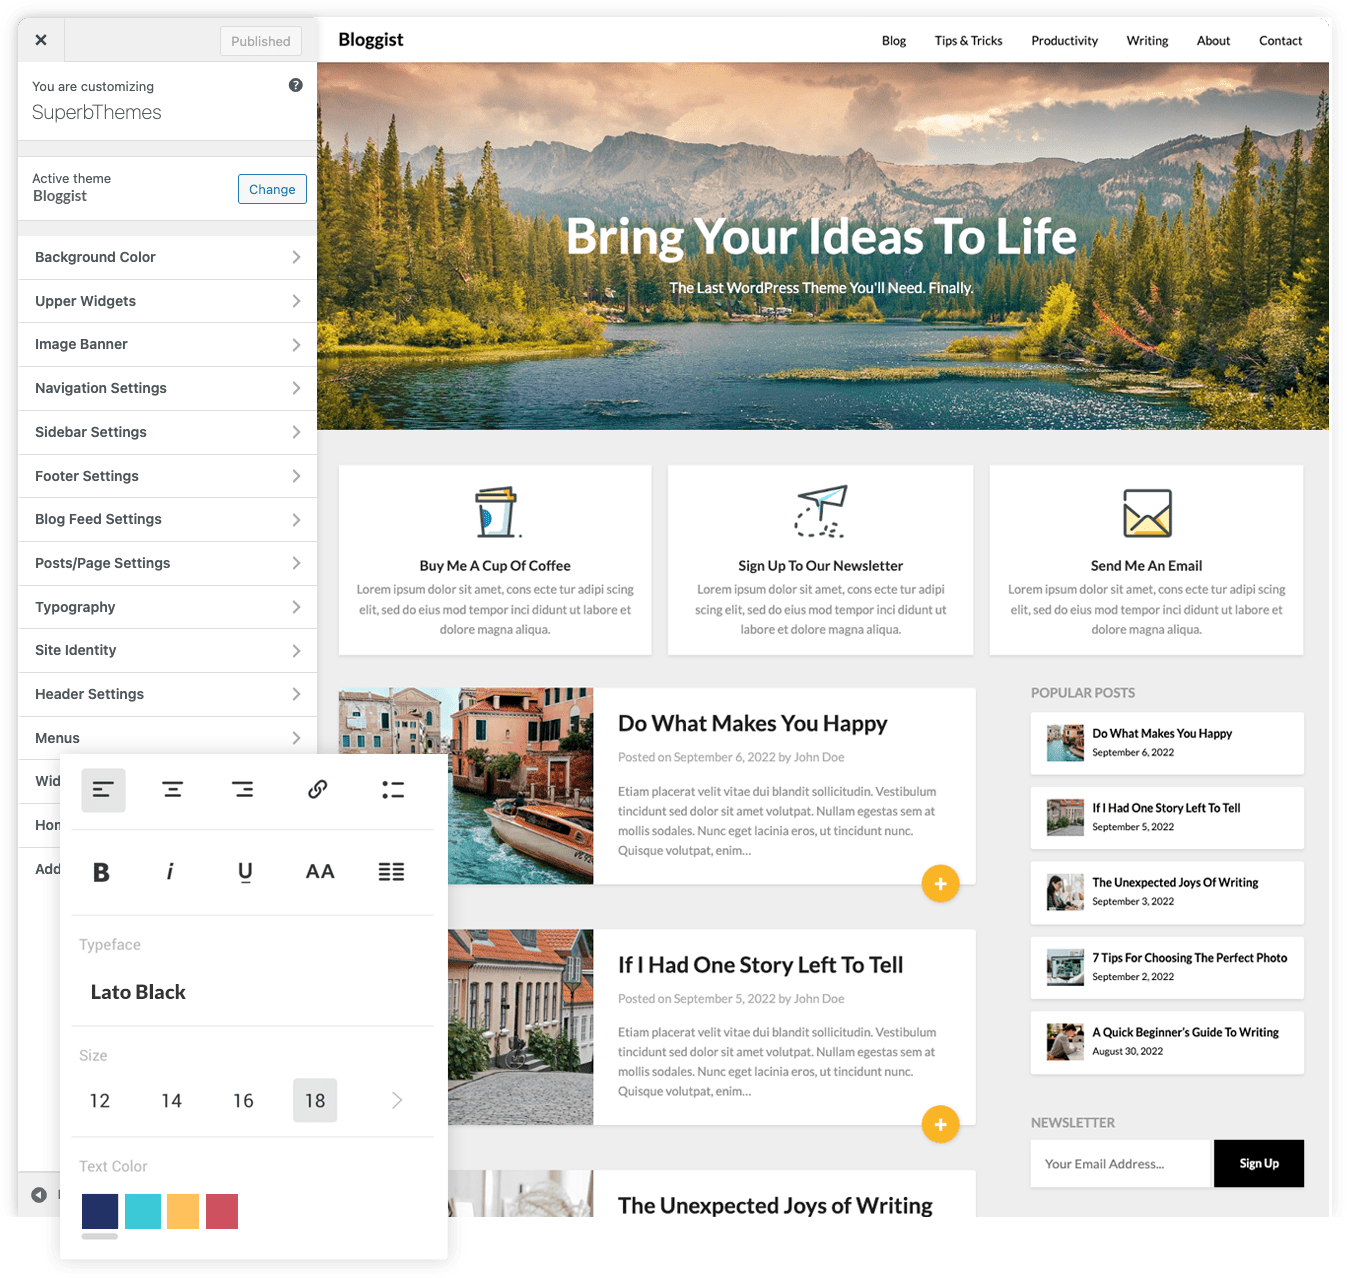Open The Unexpected Joys of Writing post title
This screenshot has width=1347, height=1278.
pos(775,1205)
